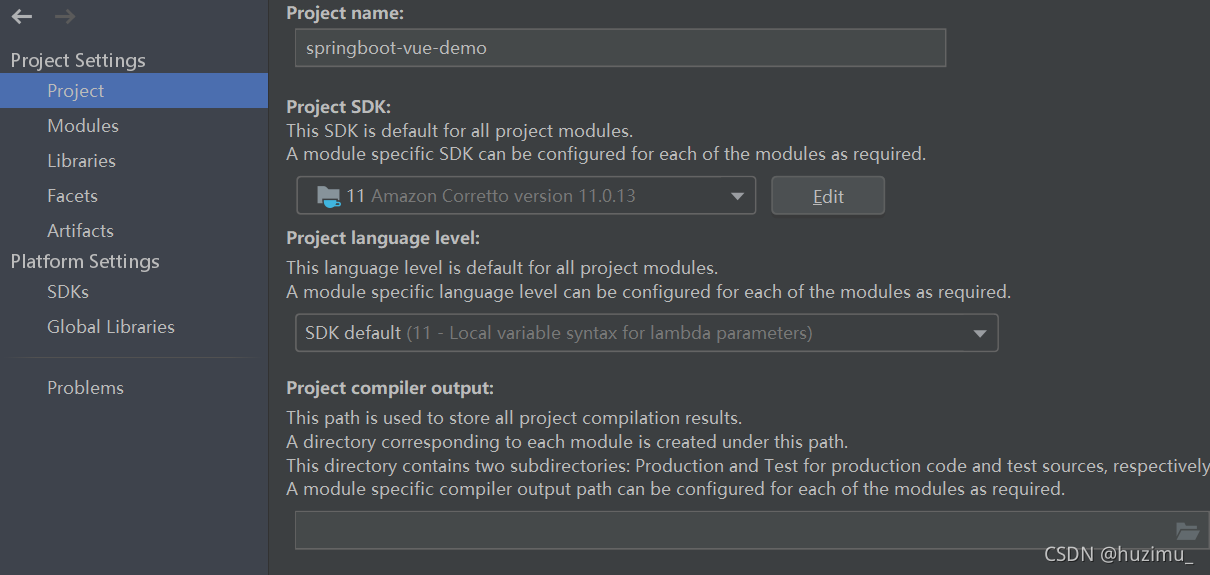Click the compiler output path field

click(752, 530)
